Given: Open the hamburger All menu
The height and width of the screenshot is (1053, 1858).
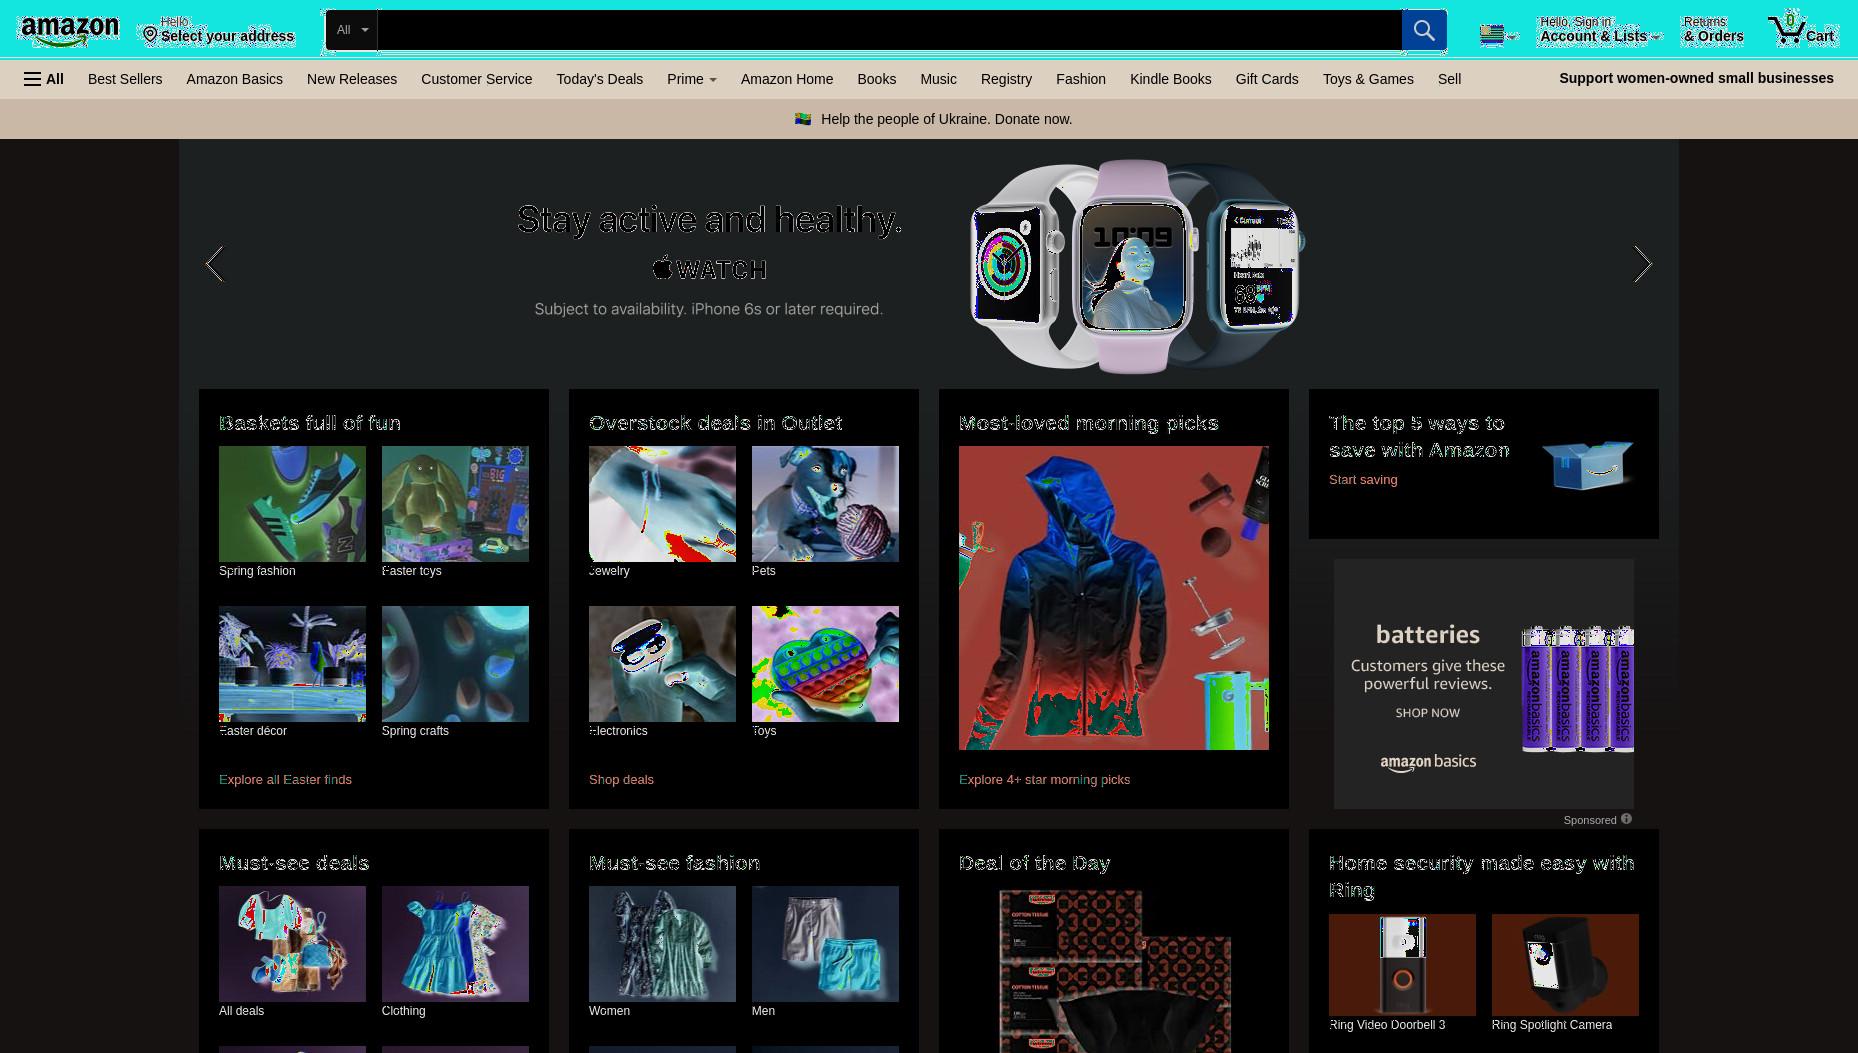Looking at the screenshot, I should point(44,79).
